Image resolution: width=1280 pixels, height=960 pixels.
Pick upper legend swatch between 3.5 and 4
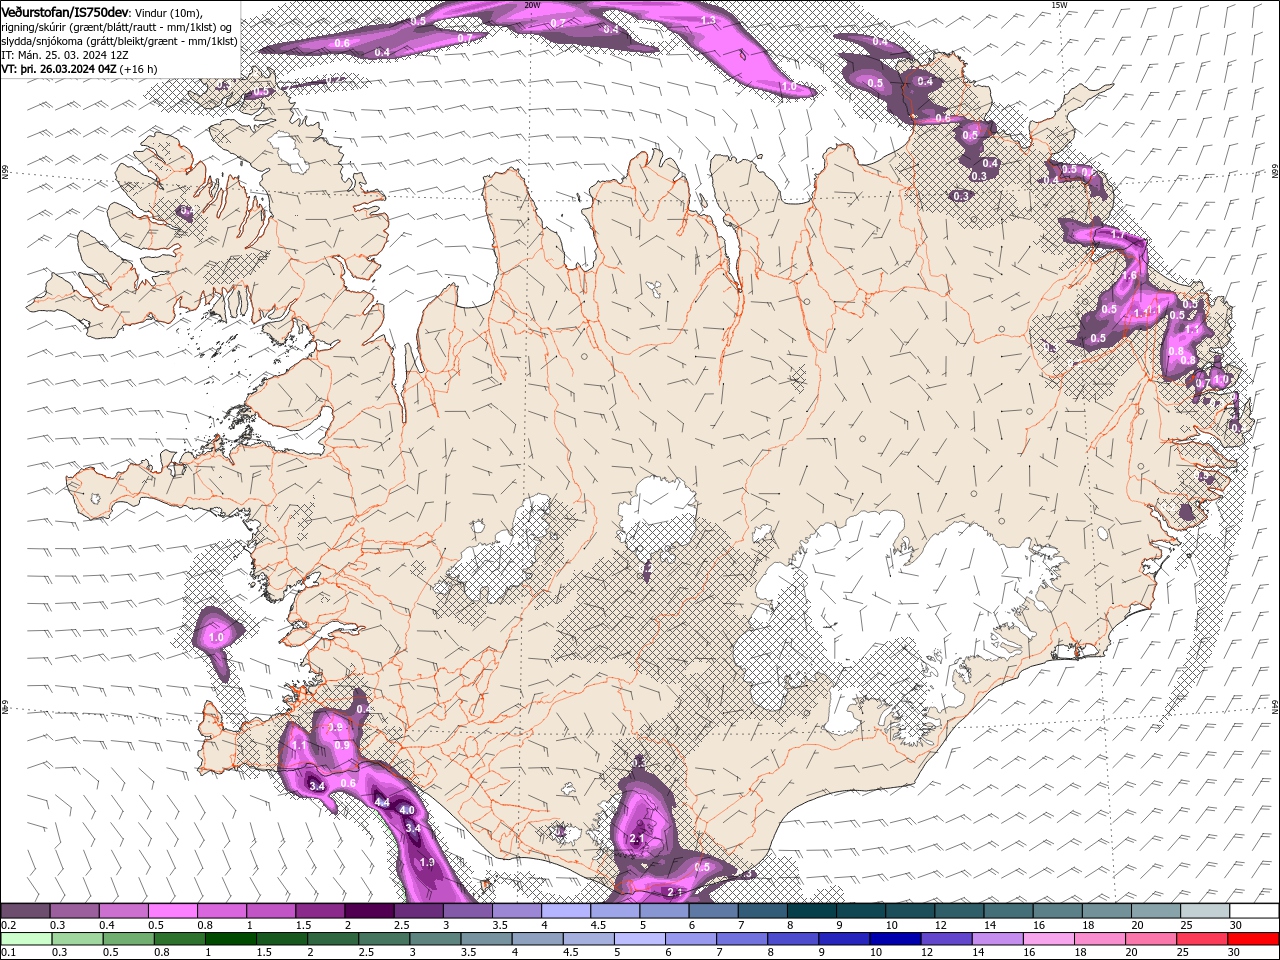tap(517, 911)
